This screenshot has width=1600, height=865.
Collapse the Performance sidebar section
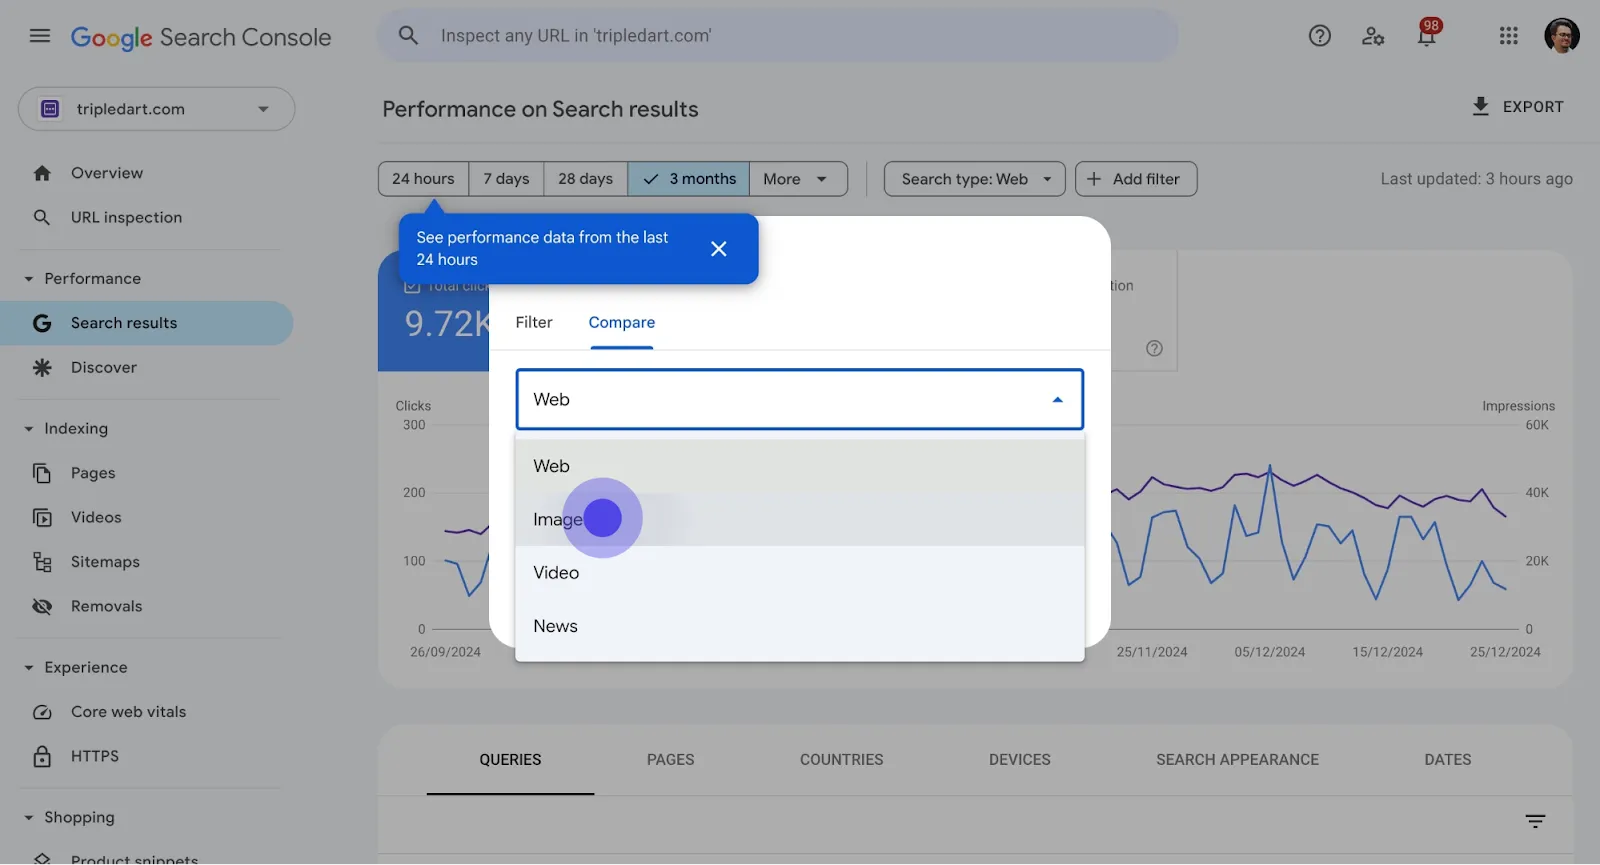click(x=29, y=279)
